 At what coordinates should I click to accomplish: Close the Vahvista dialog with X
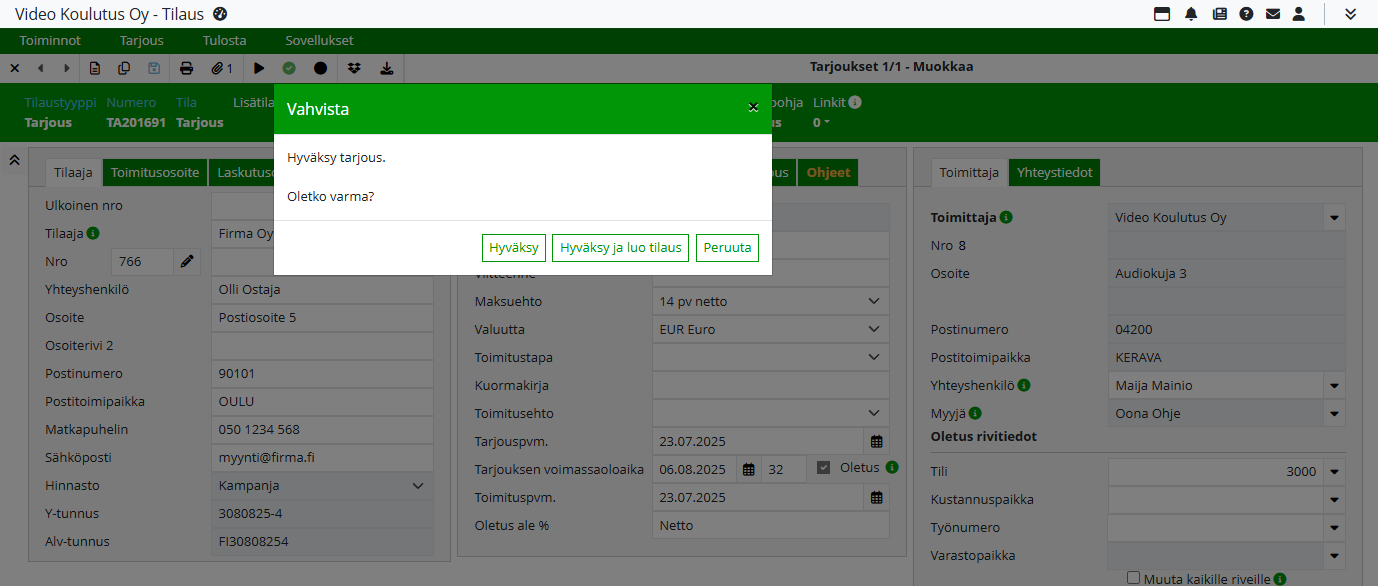pos(754,107)
